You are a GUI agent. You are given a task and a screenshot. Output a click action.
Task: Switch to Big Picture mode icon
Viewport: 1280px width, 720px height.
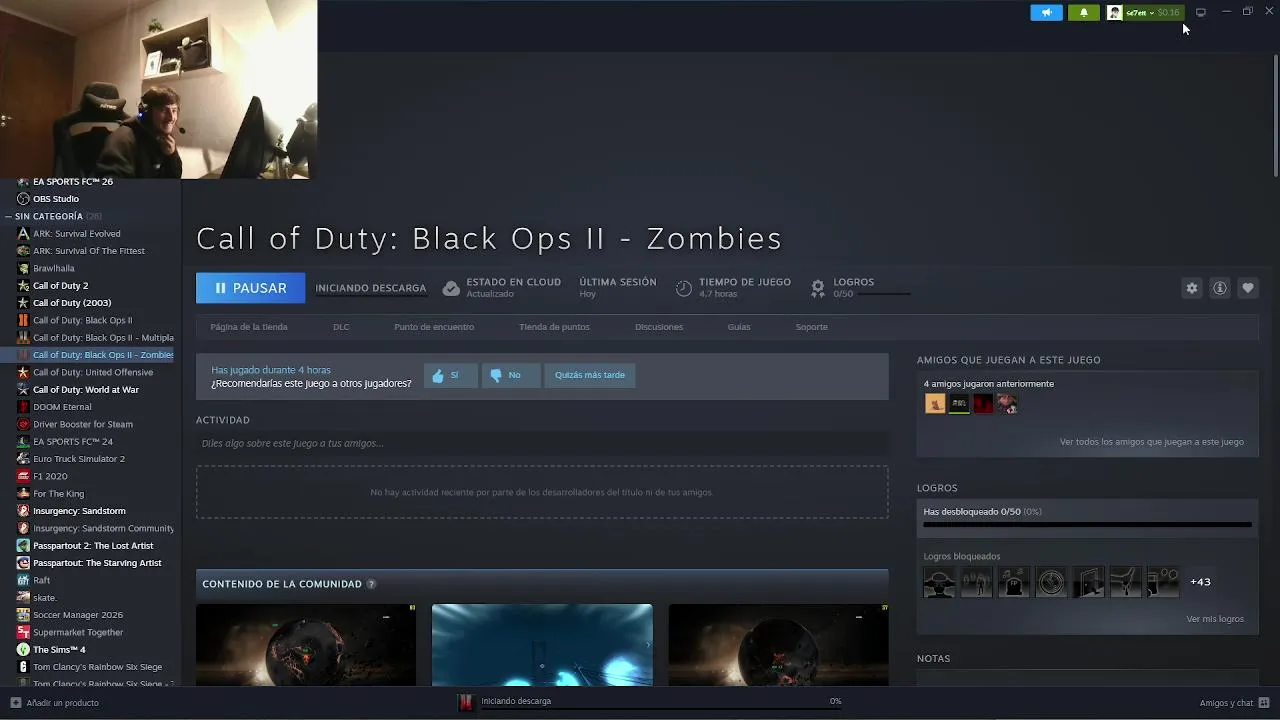pos(1201,12)
